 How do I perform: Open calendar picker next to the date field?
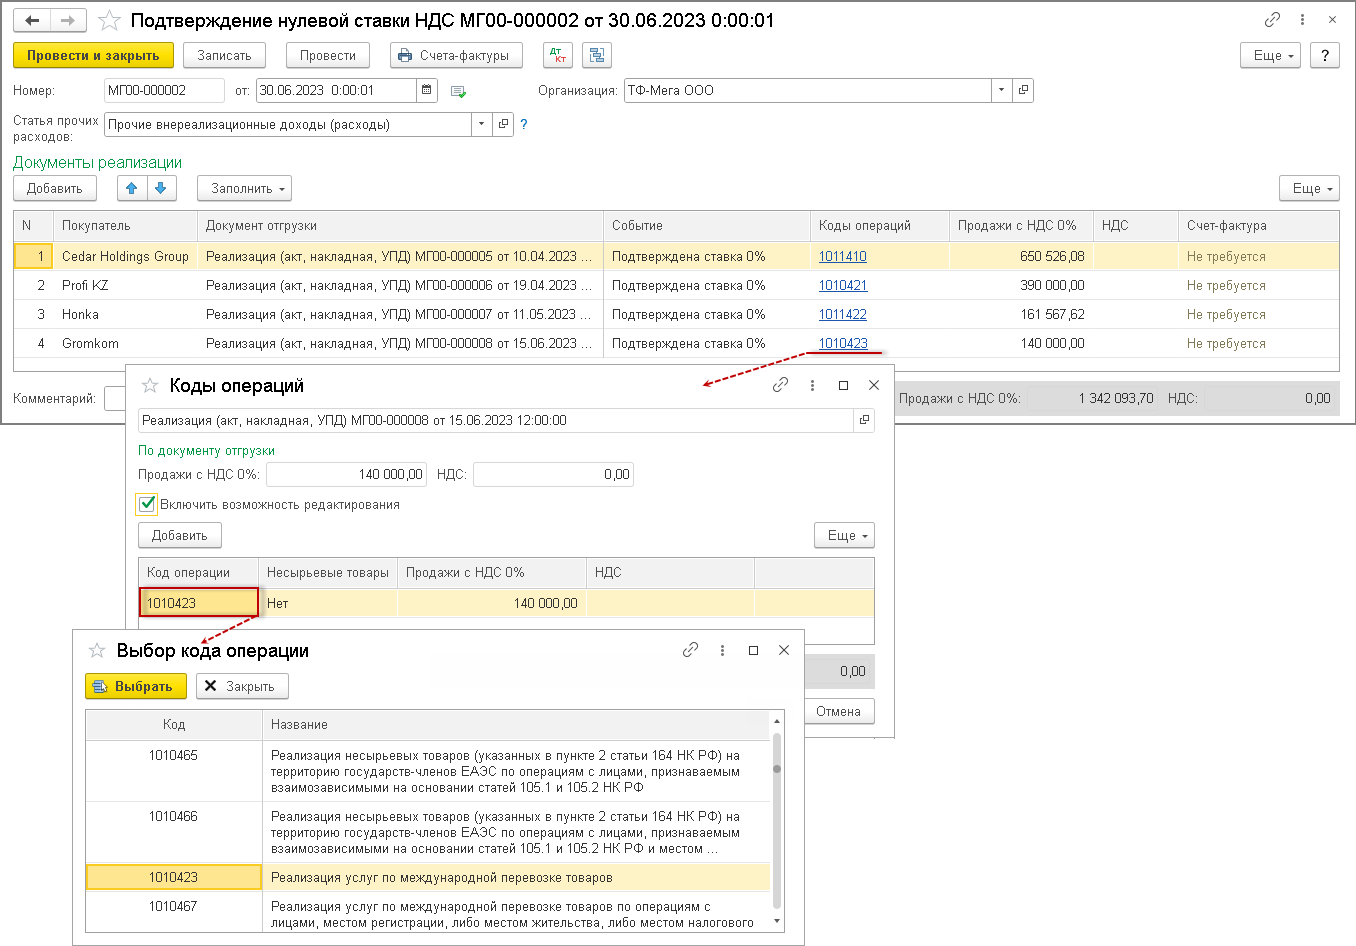[x=427, y=90]
